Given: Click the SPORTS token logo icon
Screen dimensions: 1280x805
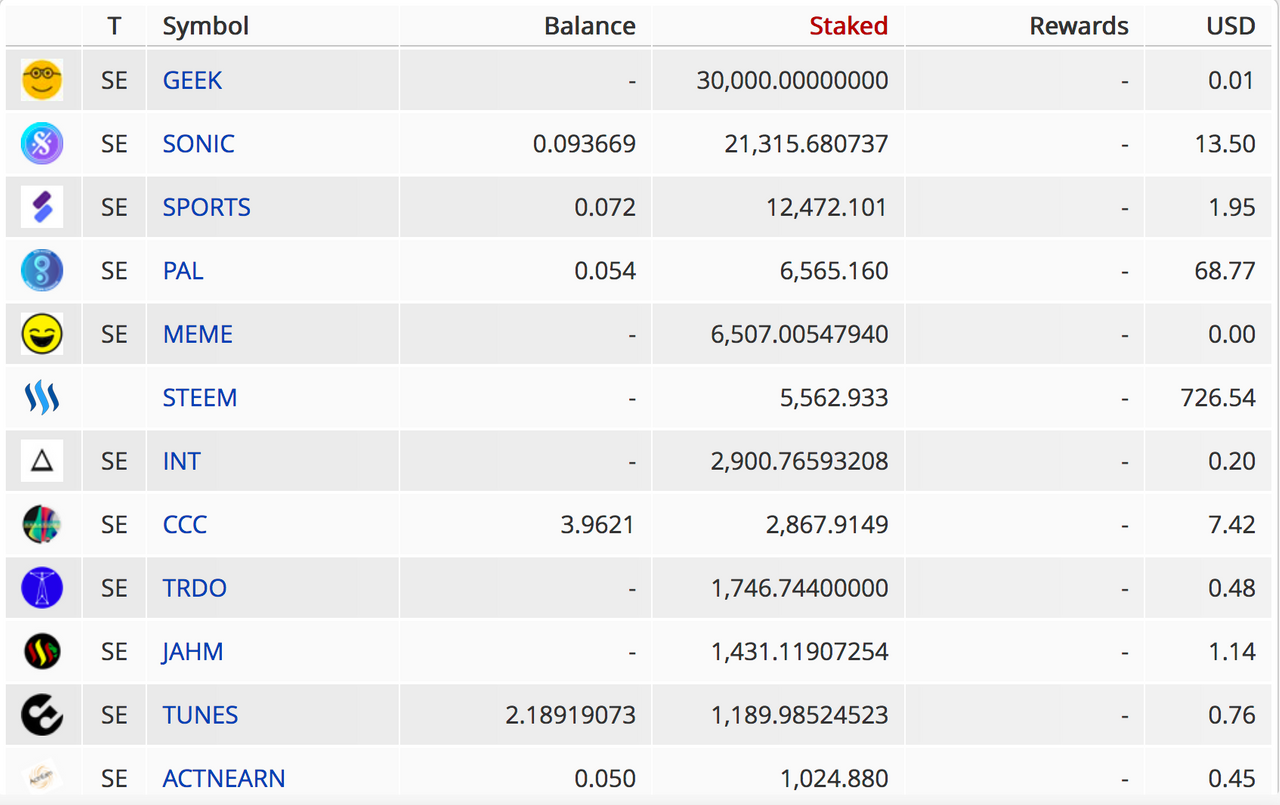Looking at the screenshot, I should tap(42, 207).
